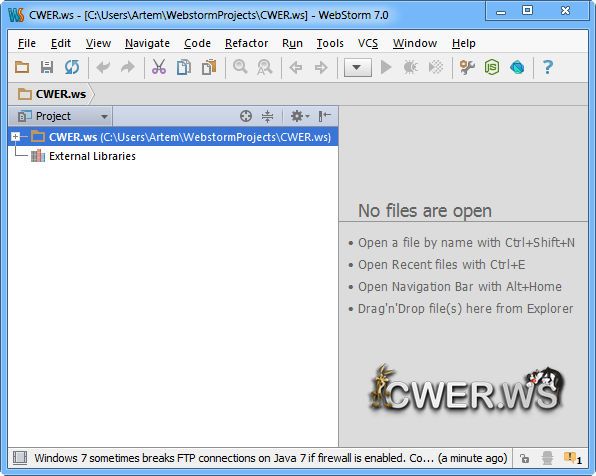Open the View menu
This screenshot has width=596, height=476.
click(98, 43)
